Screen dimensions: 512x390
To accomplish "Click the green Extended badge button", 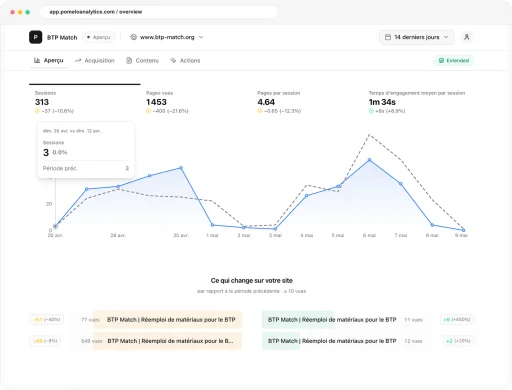I will click(x=454, y=60).
